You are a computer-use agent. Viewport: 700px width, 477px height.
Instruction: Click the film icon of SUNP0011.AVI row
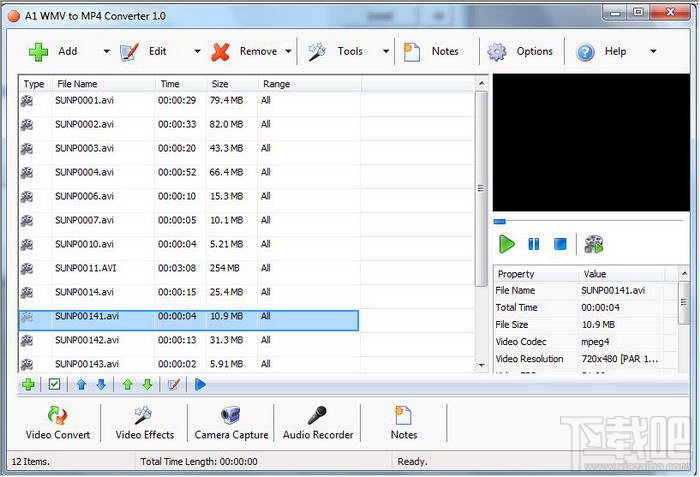[x=27, y=269]
